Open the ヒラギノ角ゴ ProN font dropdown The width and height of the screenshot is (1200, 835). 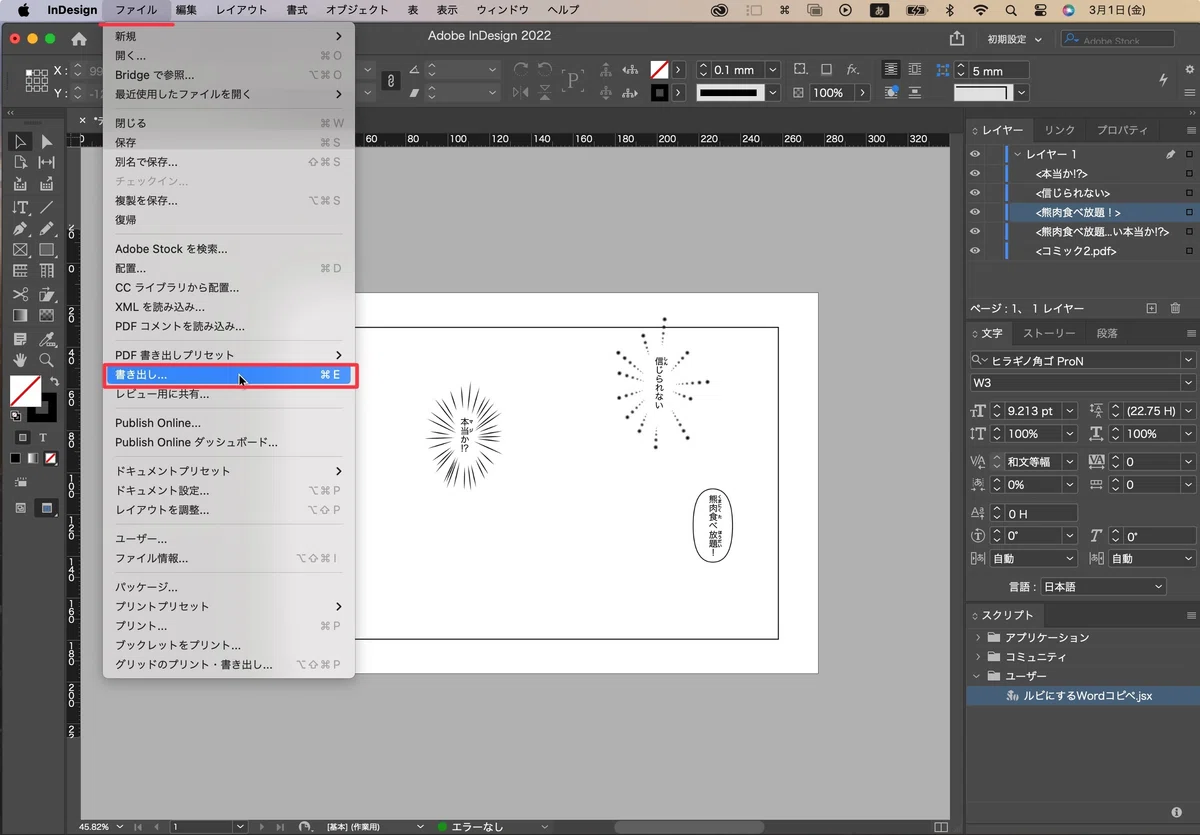[x=1187, y=361]
